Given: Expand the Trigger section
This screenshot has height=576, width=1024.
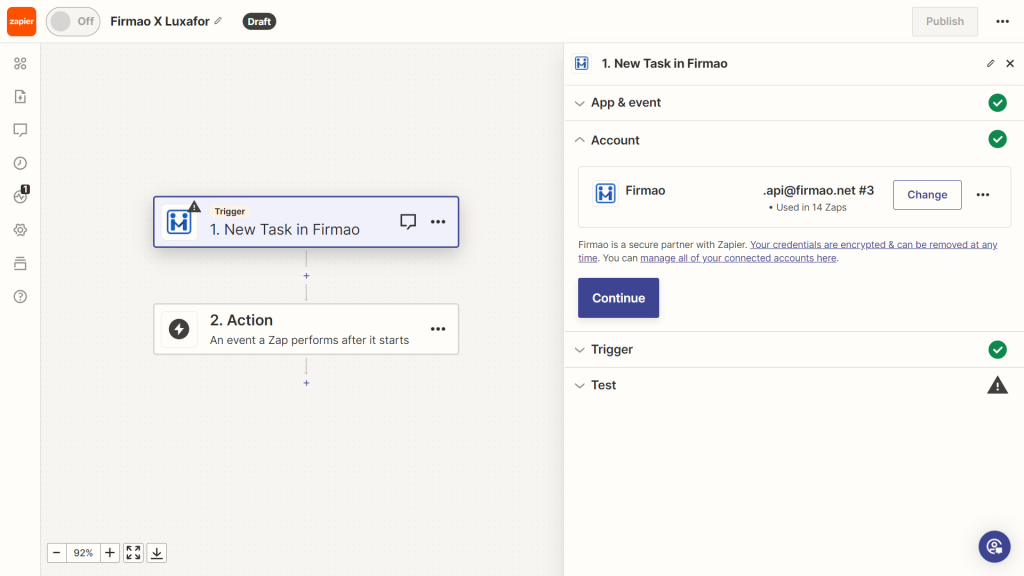Looking at the screenshot, I should 612,349.
